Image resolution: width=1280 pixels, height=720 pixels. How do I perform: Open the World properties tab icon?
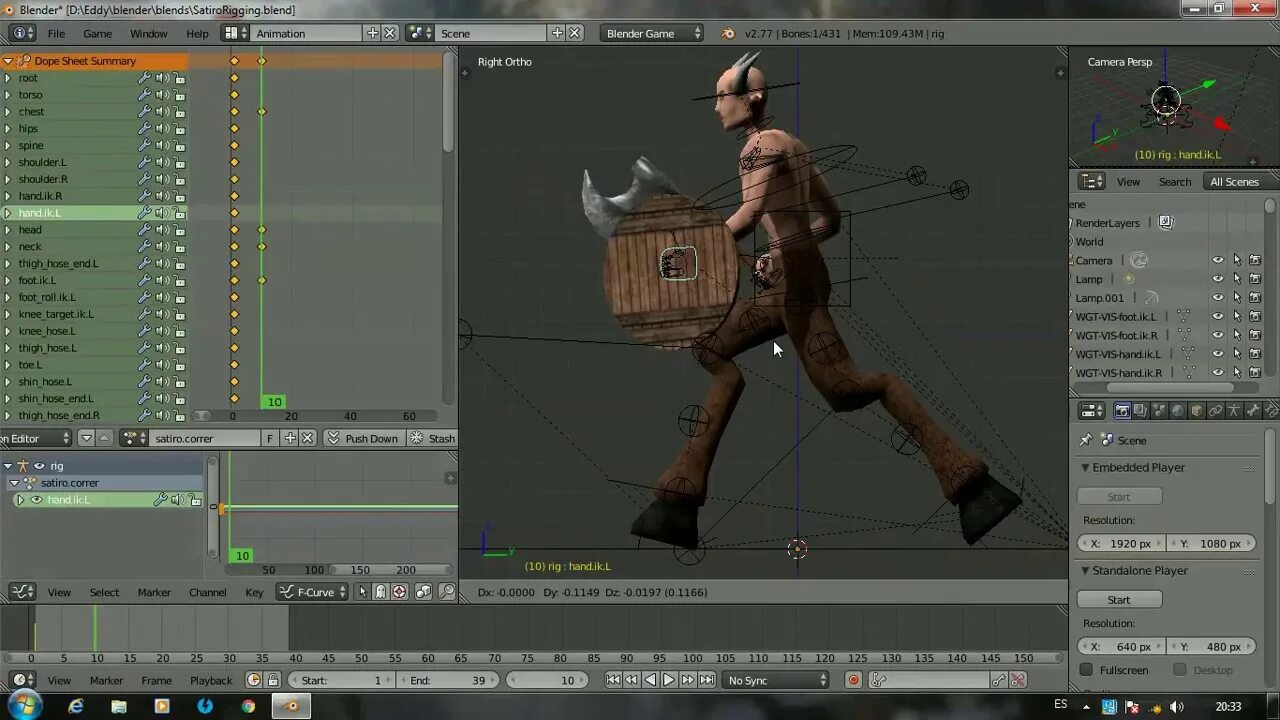pyautogui.click(x=1178, y=411)
